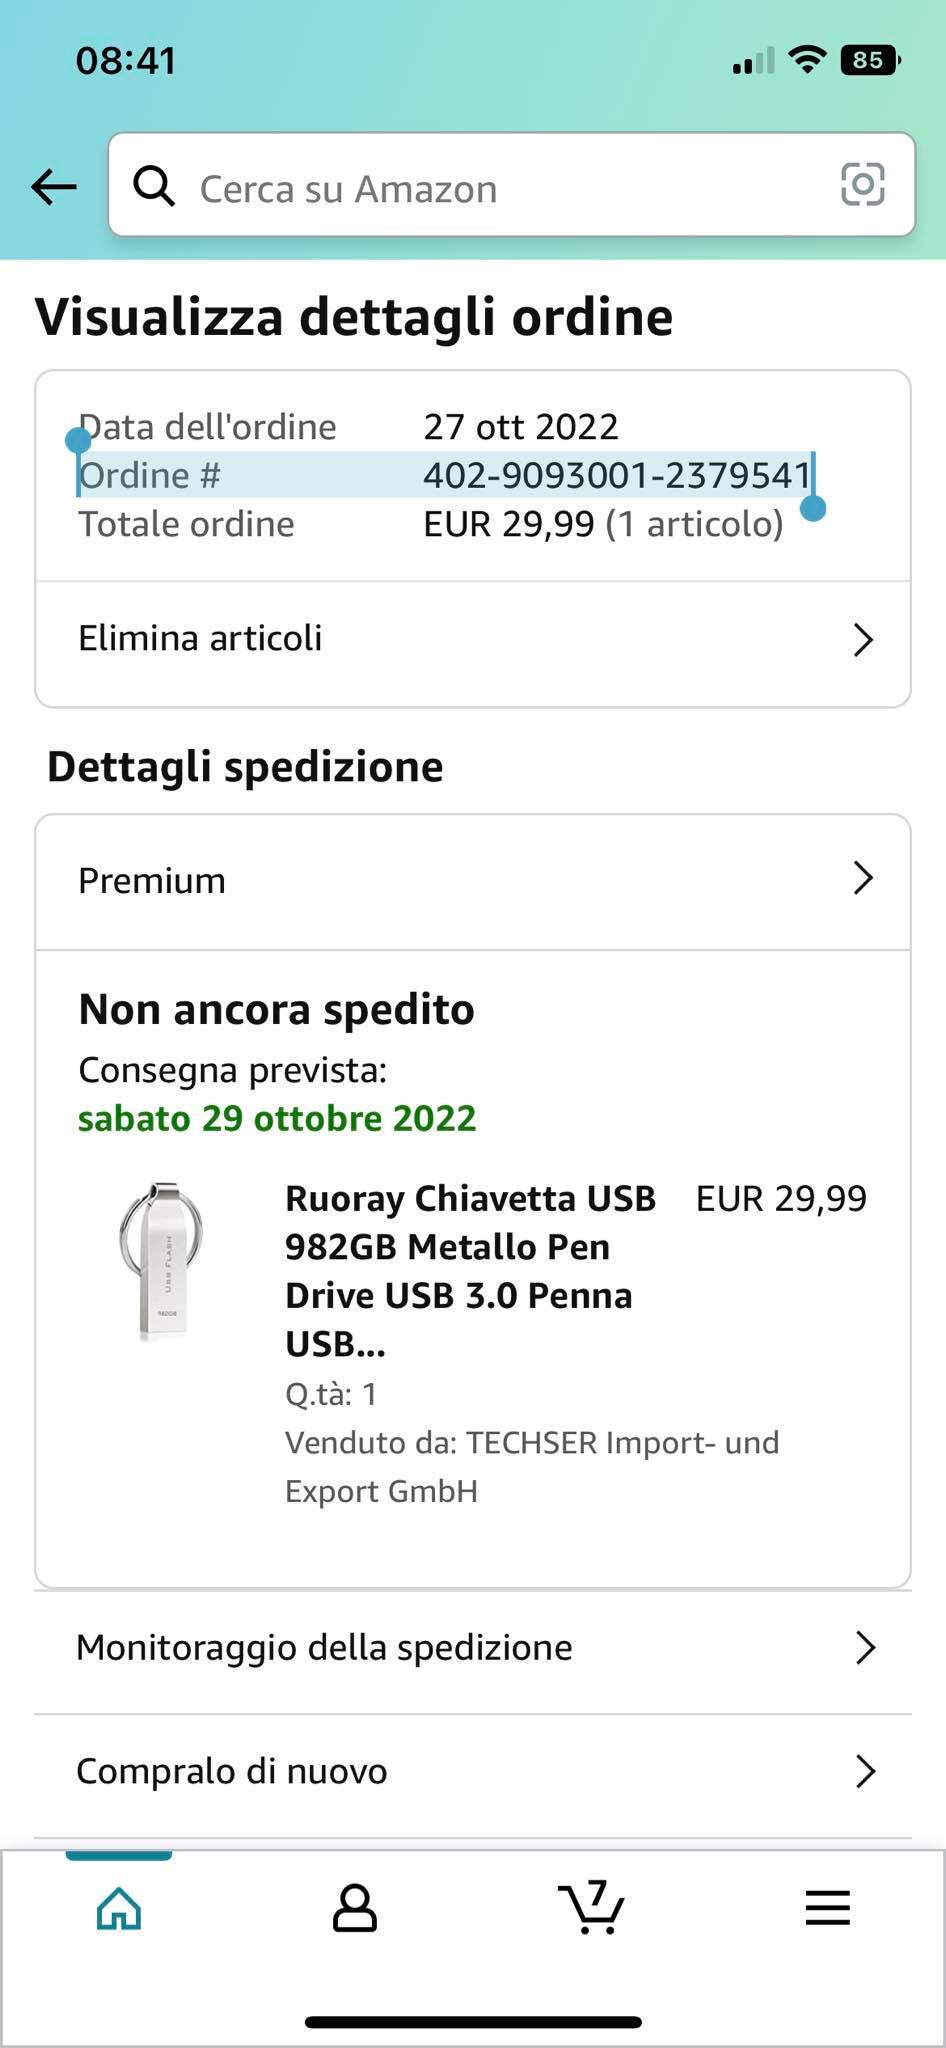This screenshot has height=2048, width=946.
Task: Tap the magnifying glass search icon
Action: [154, 185]
